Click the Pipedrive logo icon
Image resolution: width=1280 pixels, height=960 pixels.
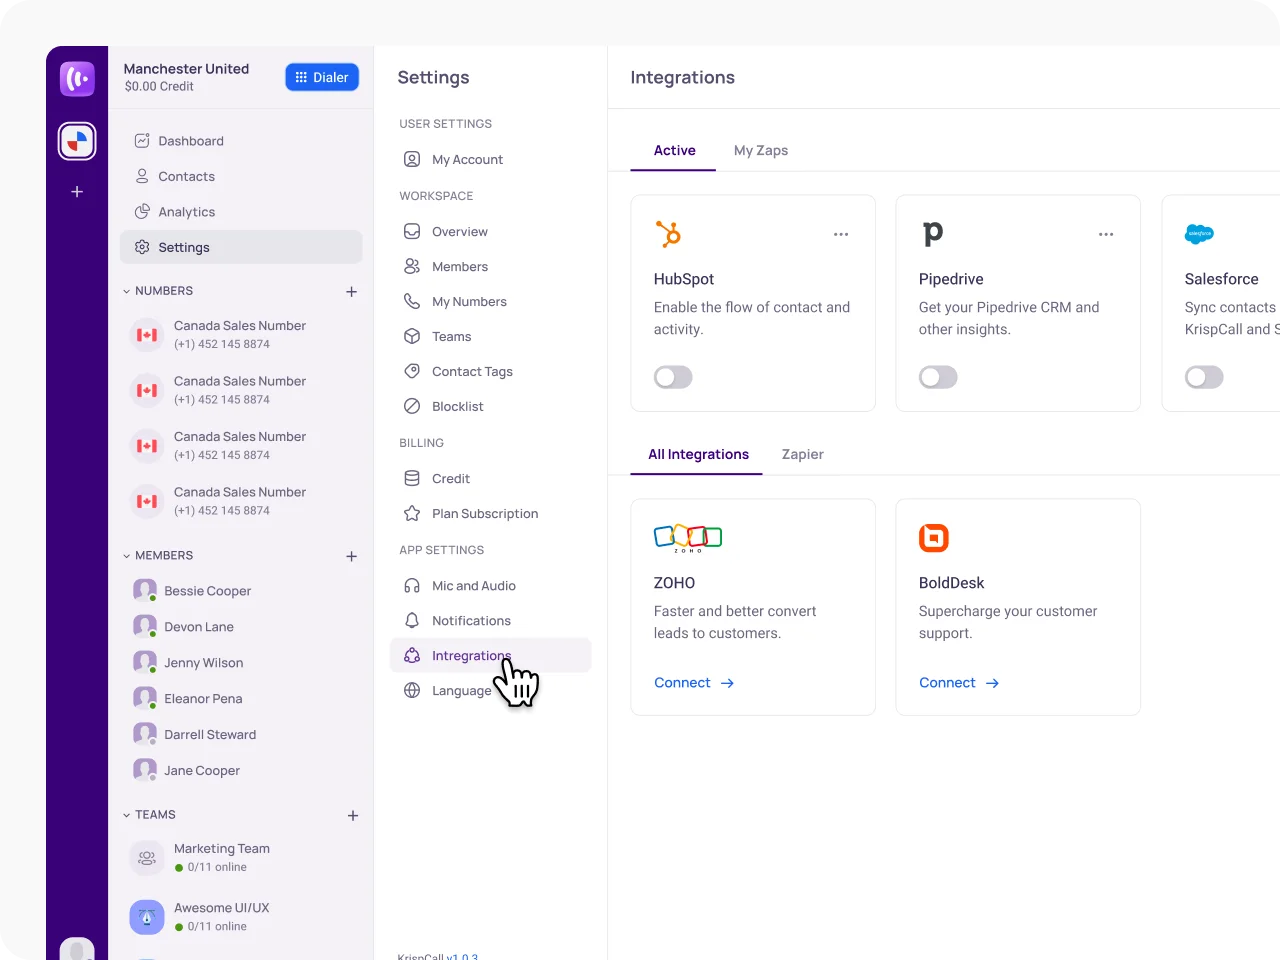pos(932,234)
